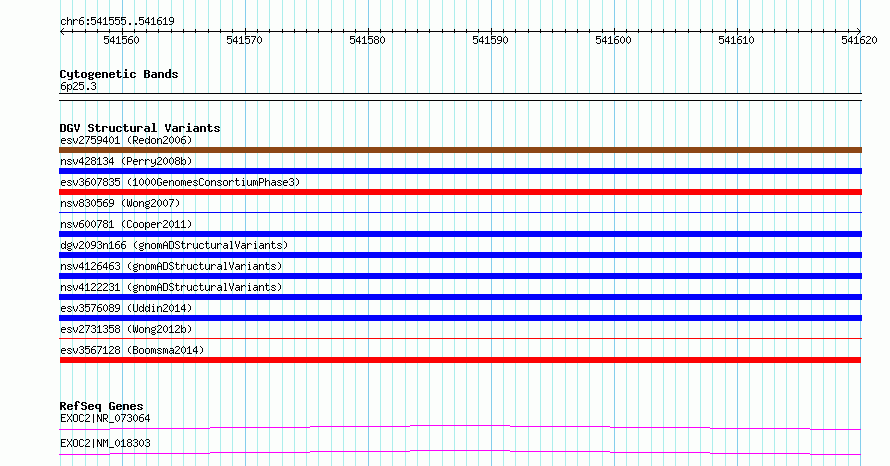Viewport: 890px width, 466px height.
Task: Click ruler position 541560
Action: point(121,40)
